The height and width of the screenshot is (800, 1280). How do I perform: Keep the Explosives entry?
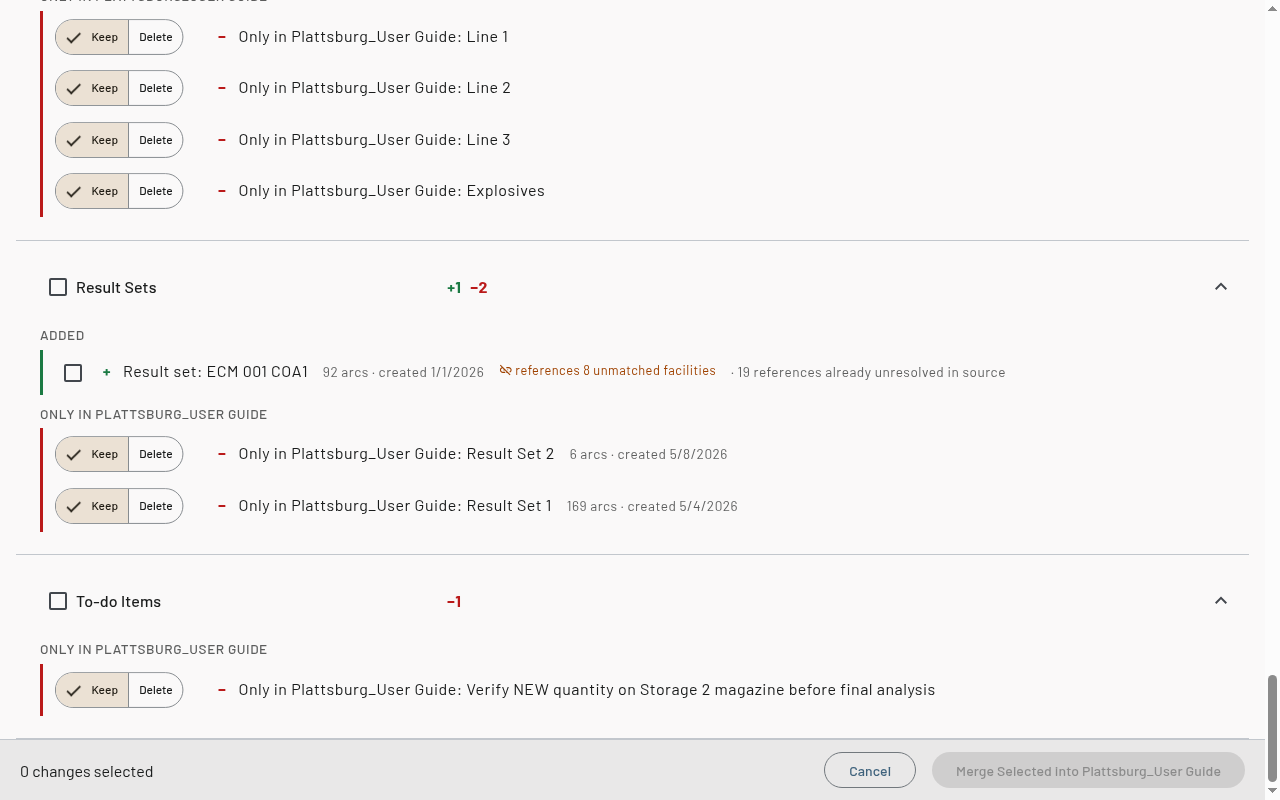click(x=92, y=191)
